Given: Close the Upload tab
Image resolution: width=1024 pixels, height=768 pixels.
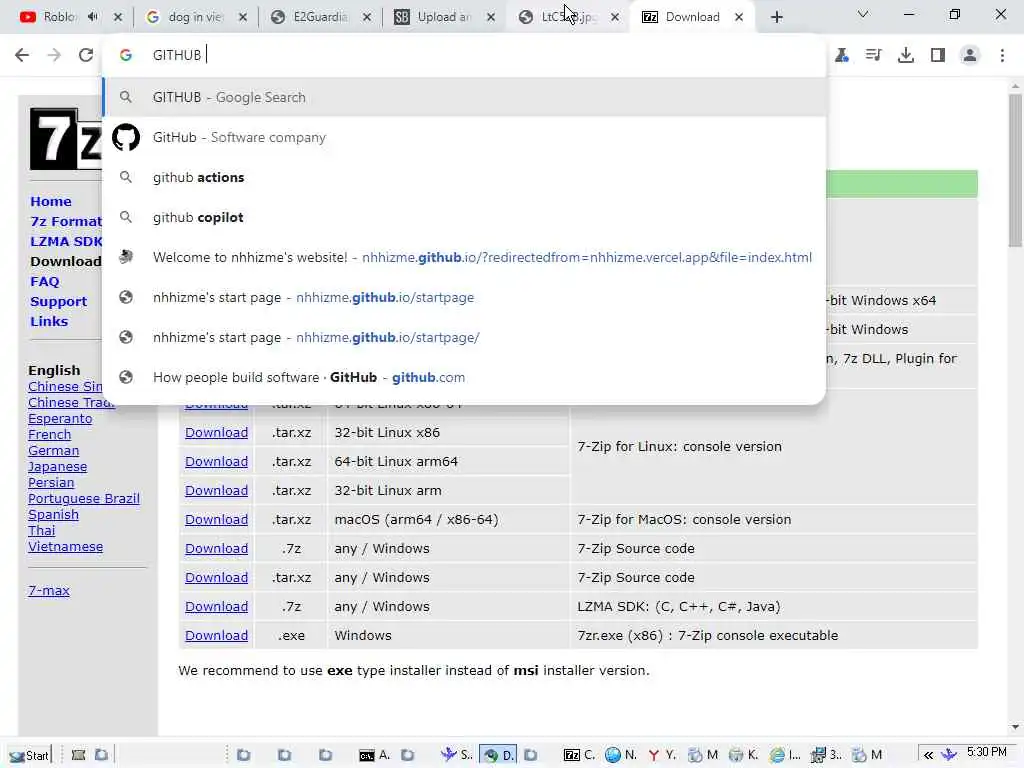Looking at the screenshot, I should [x=491, y=17].
